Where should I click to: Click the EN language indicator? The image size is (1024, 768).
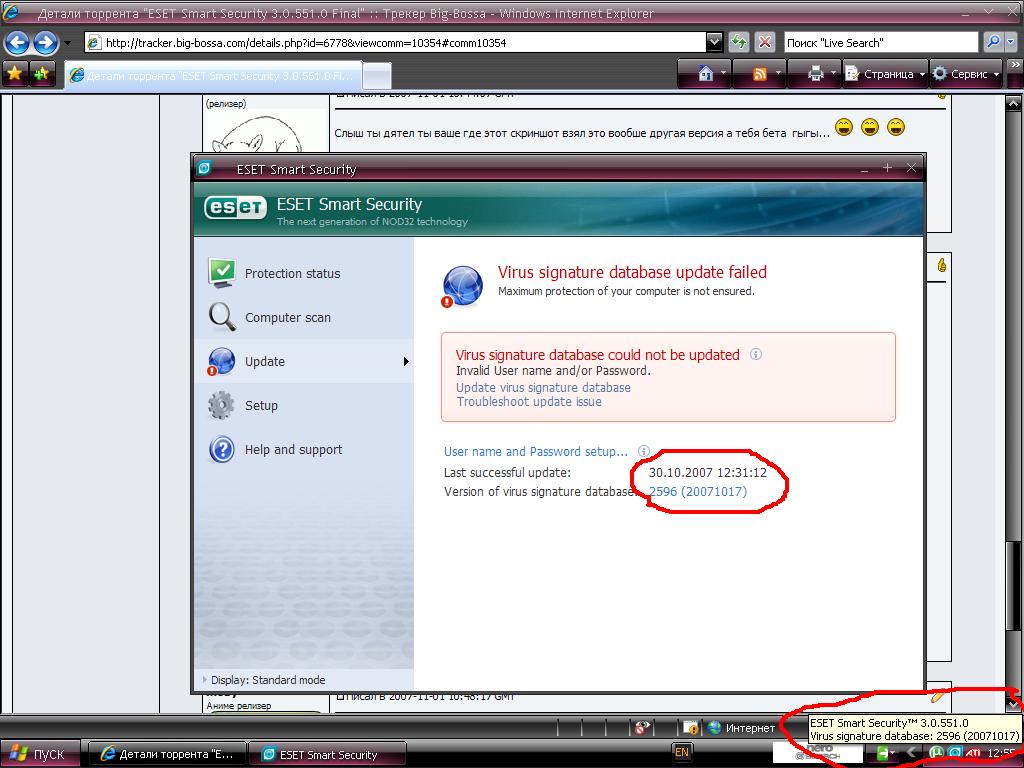(681, 752)
